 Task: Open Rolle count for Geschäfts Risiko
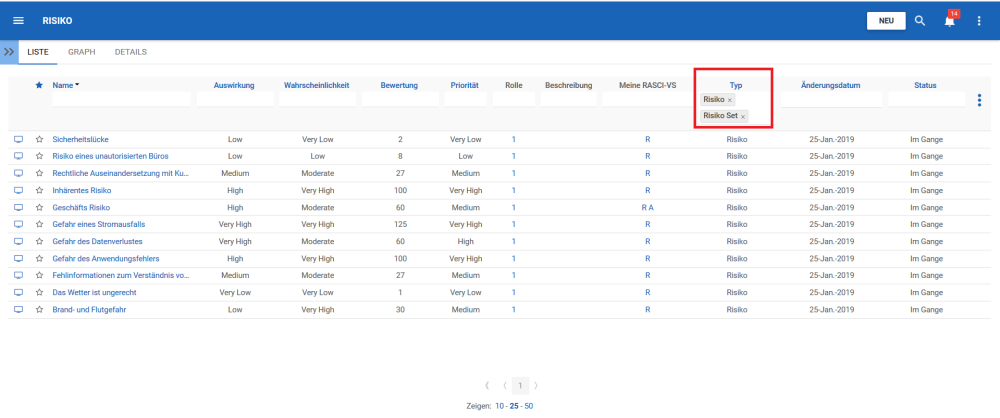(x=513, y=207)
